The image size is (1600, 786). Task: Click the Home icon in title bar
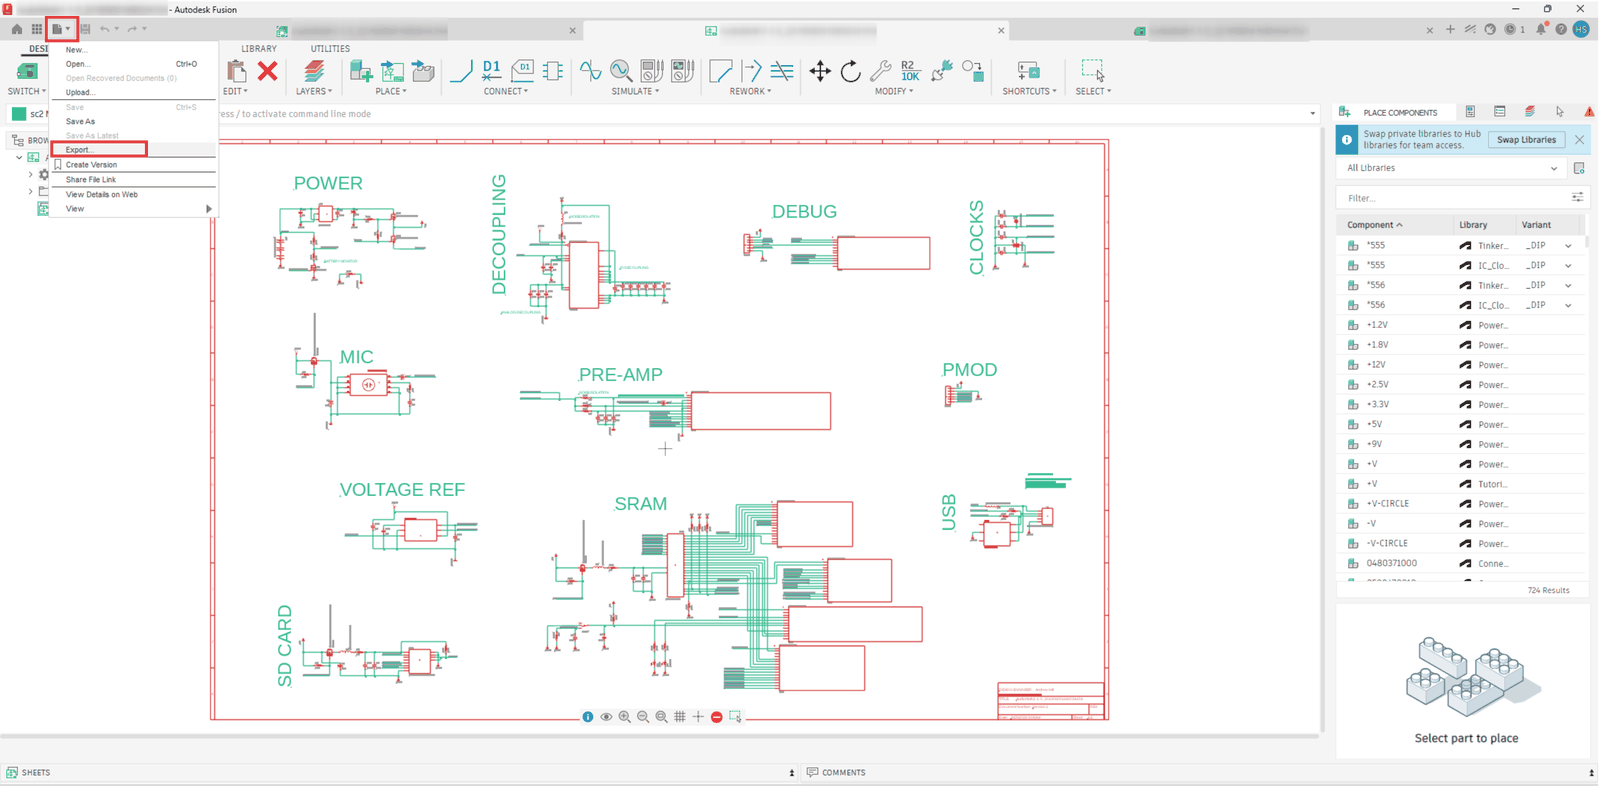coord(17,29)
